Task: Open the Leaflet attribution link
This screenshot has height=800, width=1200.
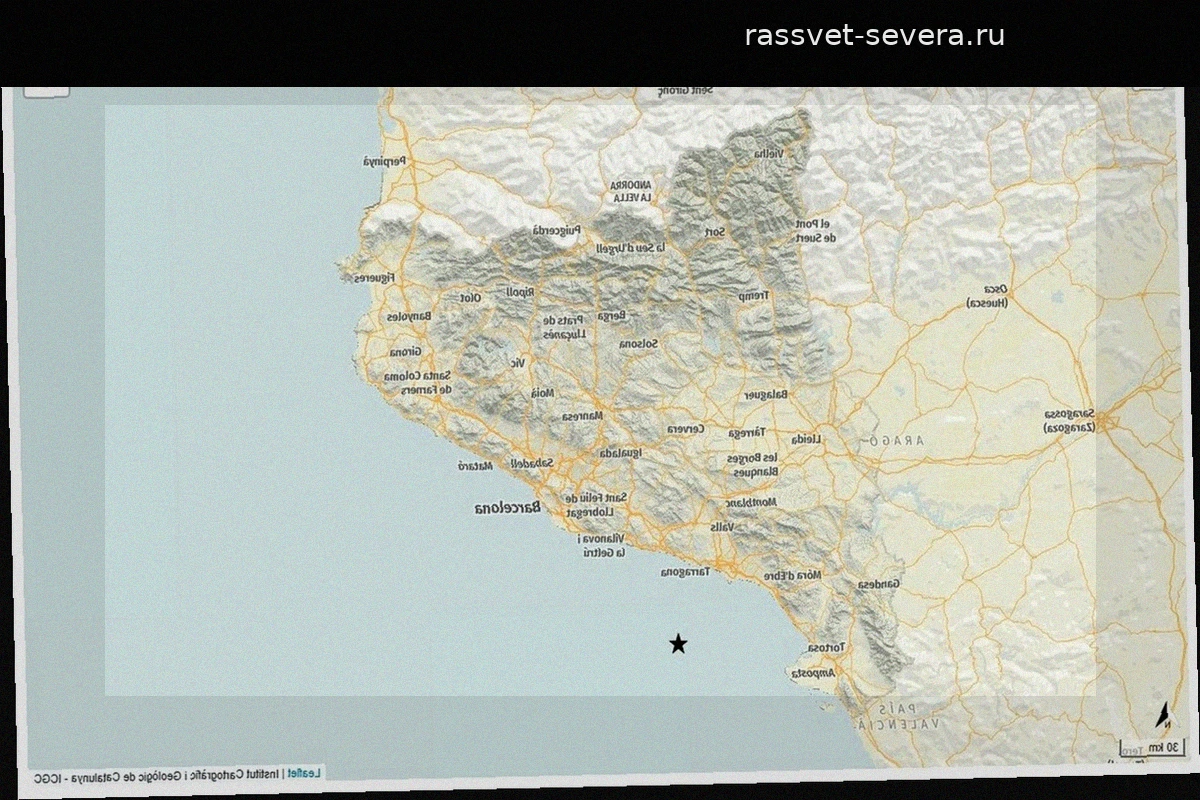Action: [304, 772]
